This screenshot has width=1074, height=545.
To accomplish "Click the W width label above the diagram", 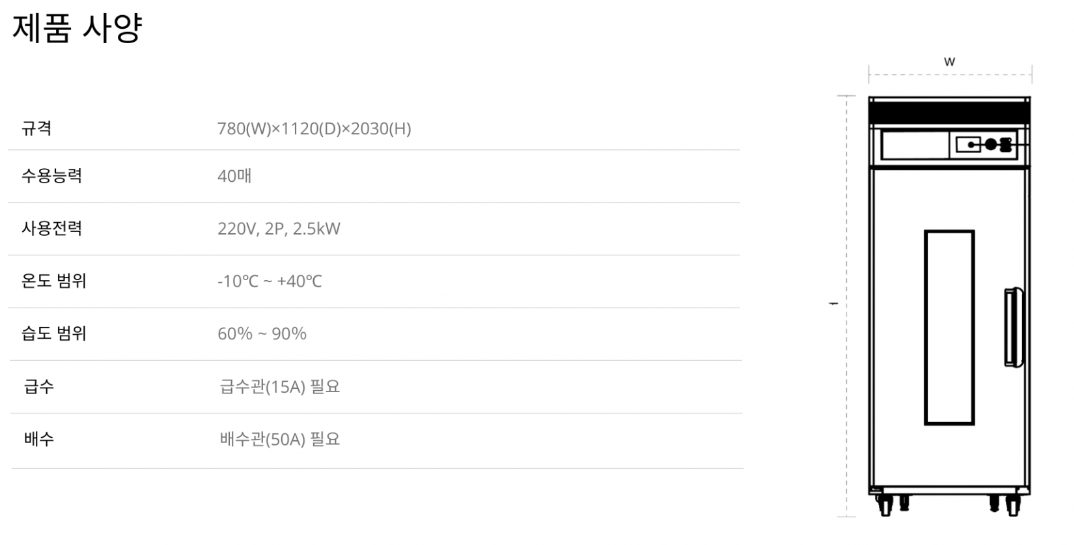I will click(x=949, y=62).
